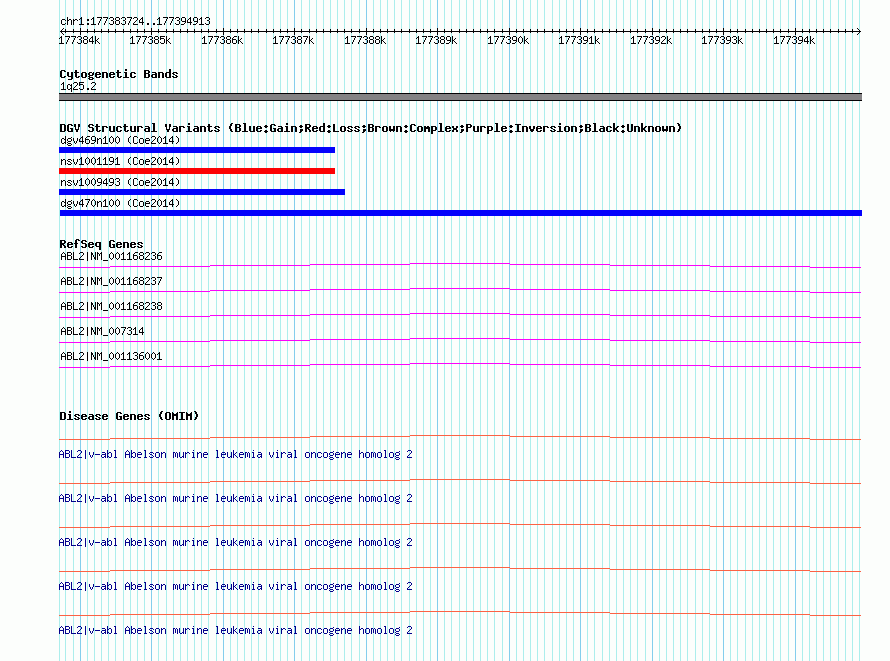Open transcript ABL2|NM_001136001

click(x=111, y=356)
